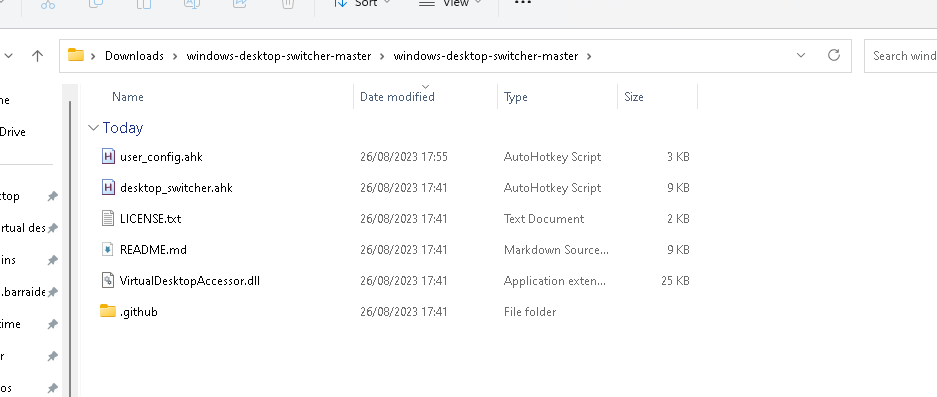937x397 pixels.
Task: Expand the address bar history dropdown
Action: pos(801,56)
